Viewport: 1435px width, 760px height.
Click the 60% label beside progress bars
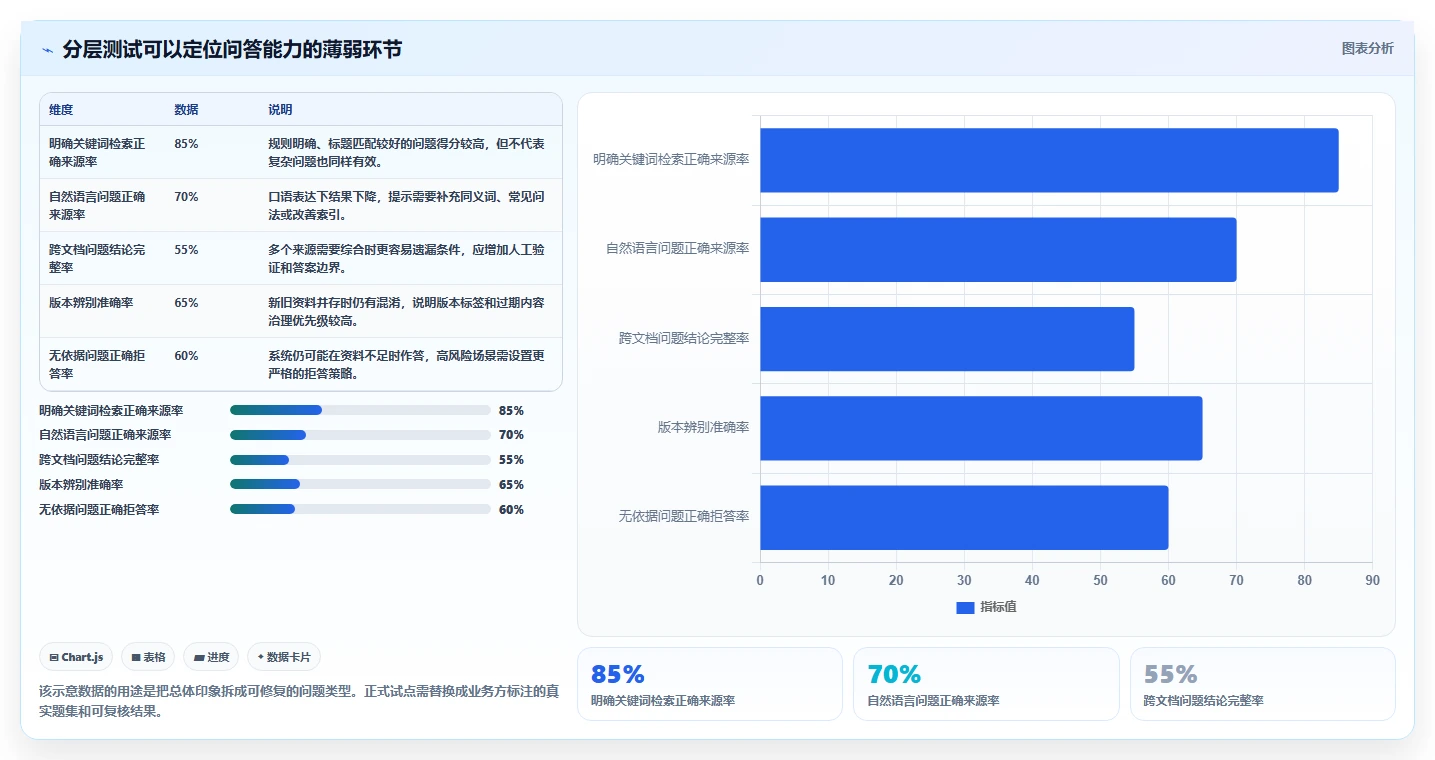click(x=511, y=510)
